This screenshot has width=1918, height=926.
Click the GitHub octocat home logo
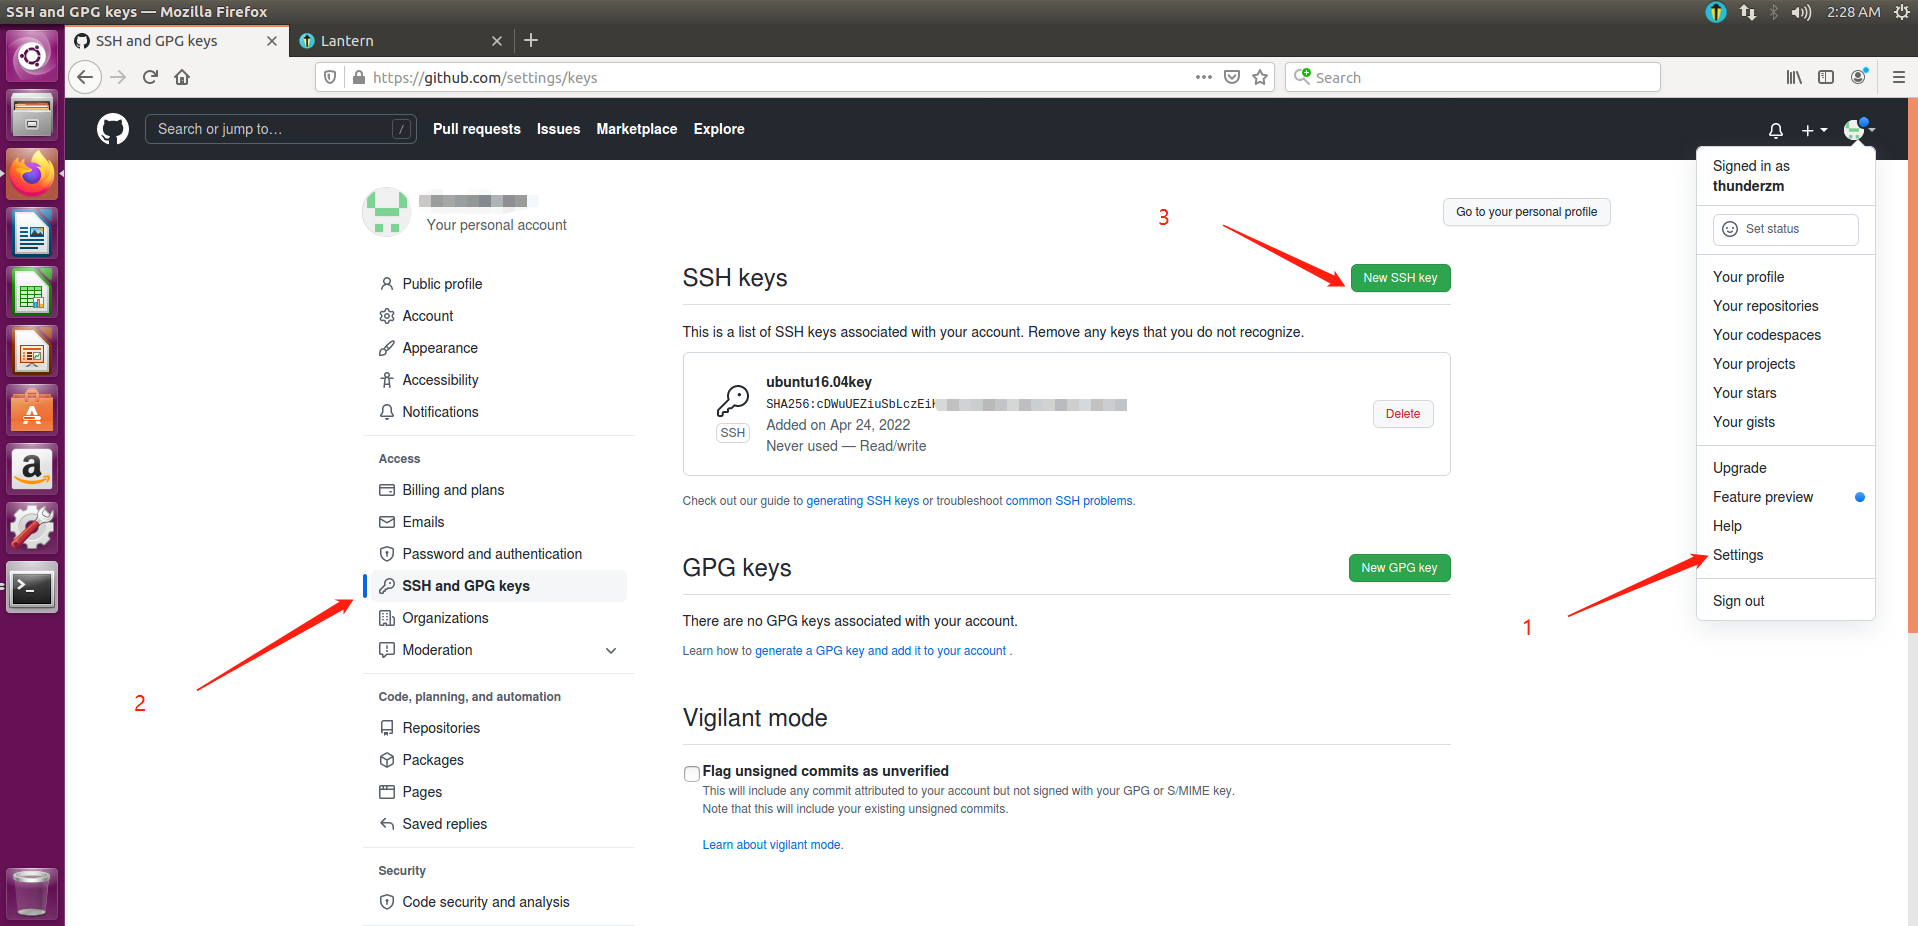(112, 128)
